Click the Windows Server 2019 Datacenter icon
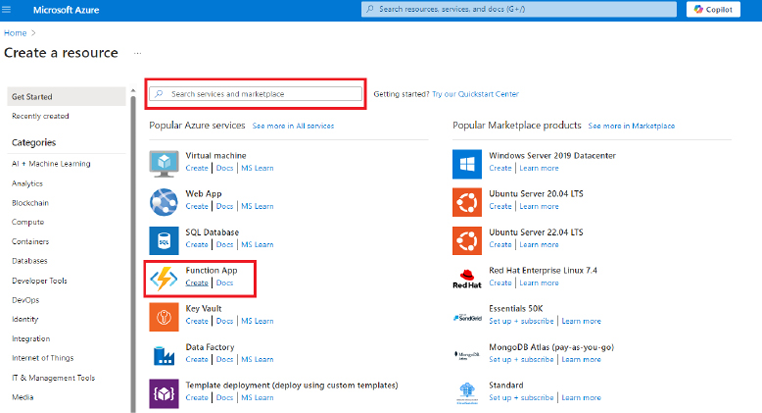This screenshot has width=762, height=413. (466, 163)
